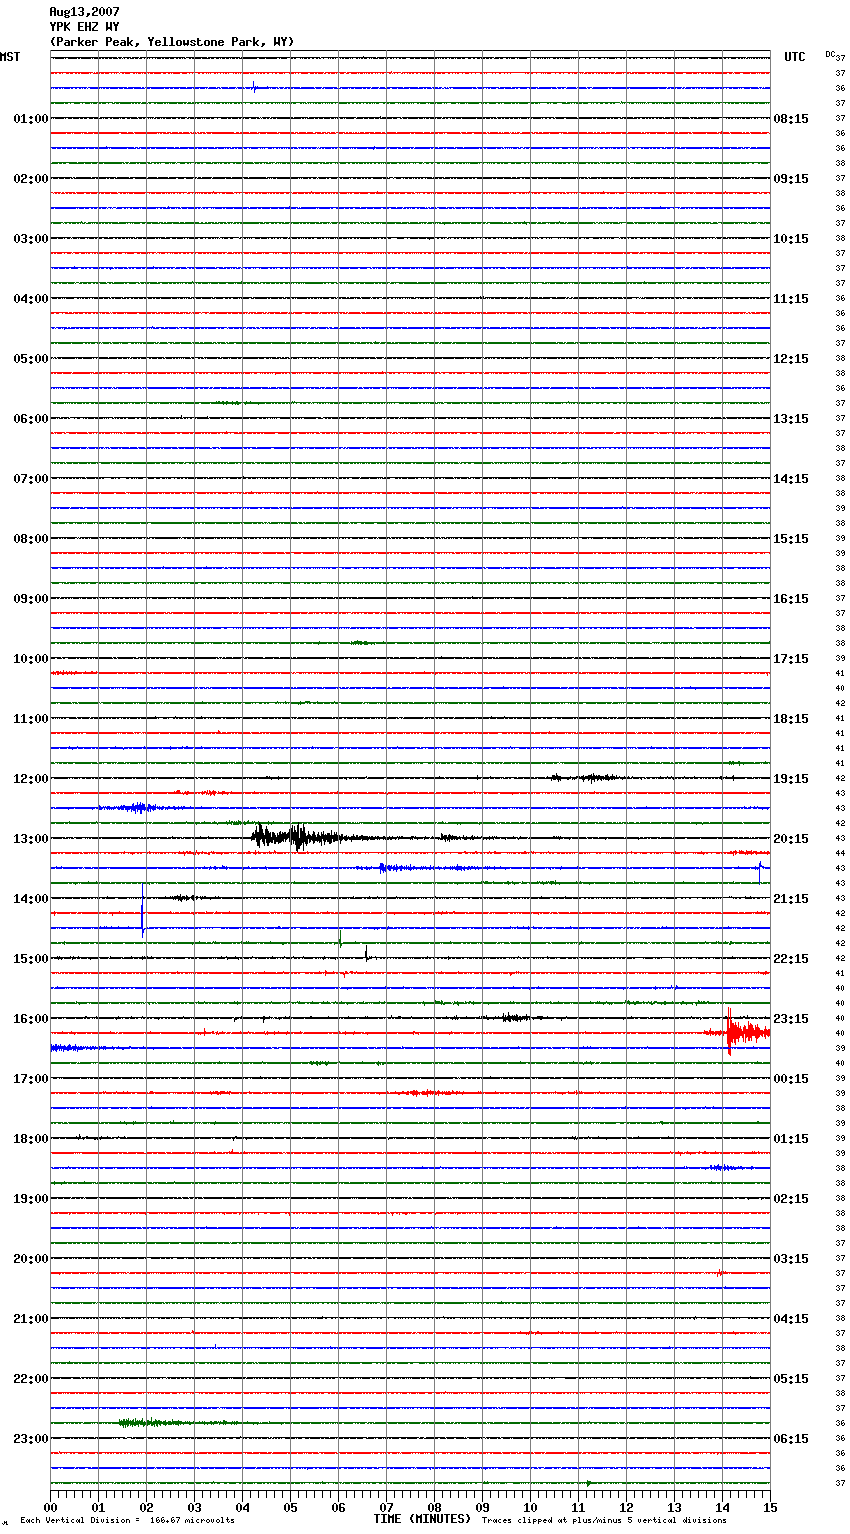
Task: Click the tall blue spike below the 14:00 trace
Action: tap(143, 910)
